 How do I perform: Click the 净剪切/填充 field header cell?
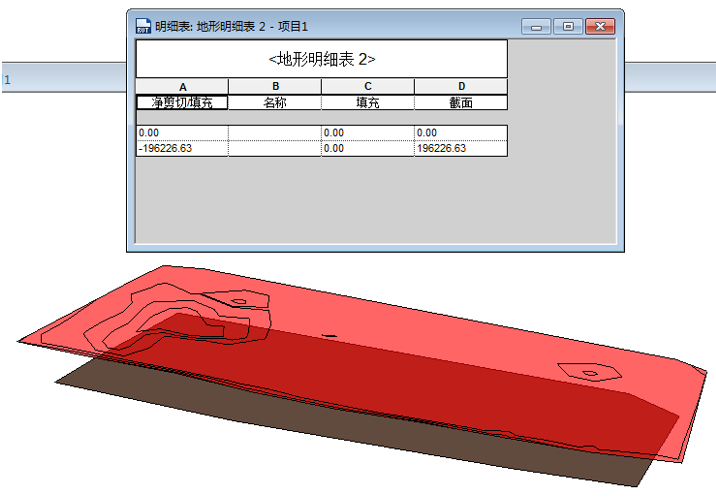(x=182, y=103)
